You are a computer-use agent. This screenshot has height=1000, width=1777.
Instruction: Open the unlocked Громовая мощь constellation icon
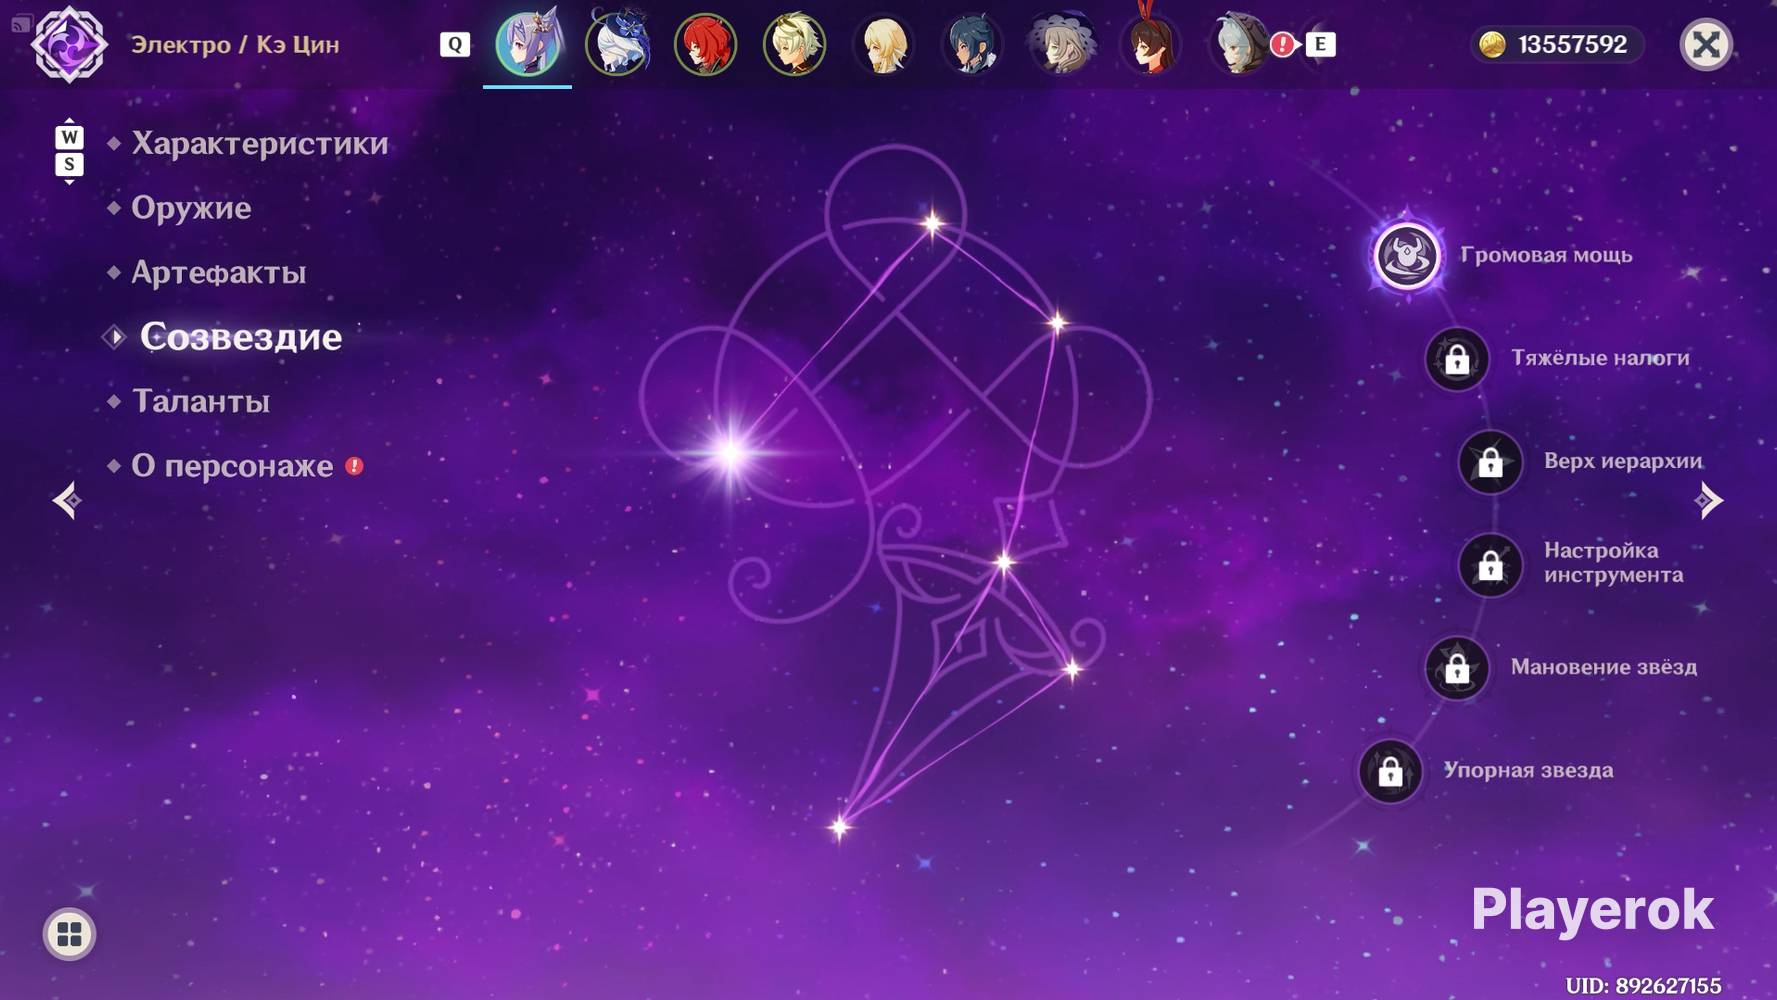[x=1407, y=255]
